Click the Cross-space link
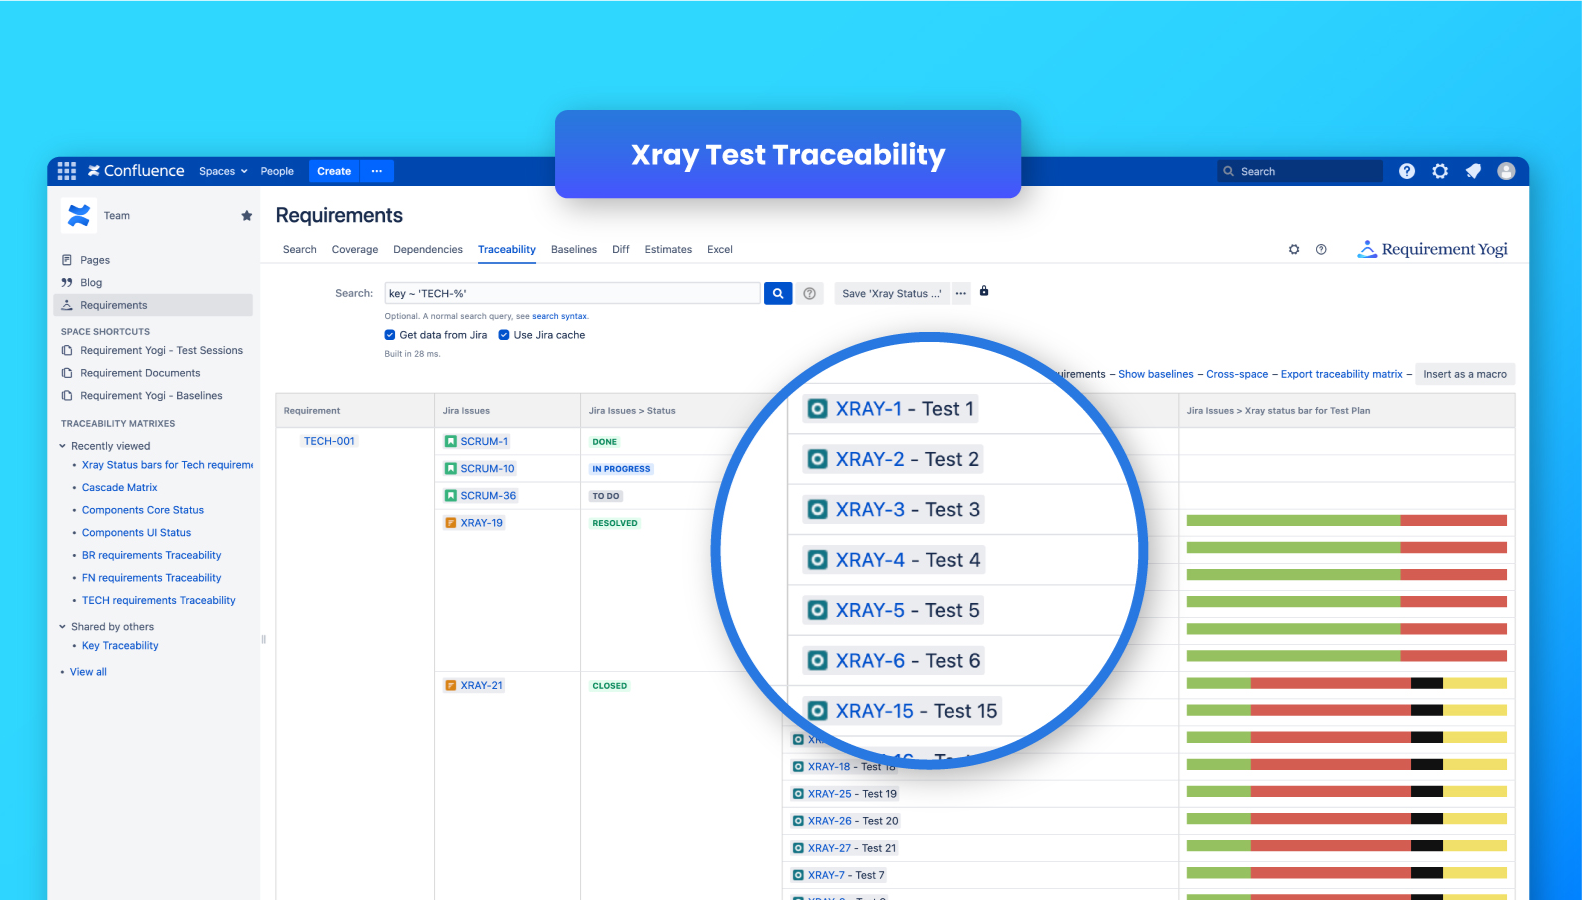The image size is (1582, 900). (x=1237, y=374)
